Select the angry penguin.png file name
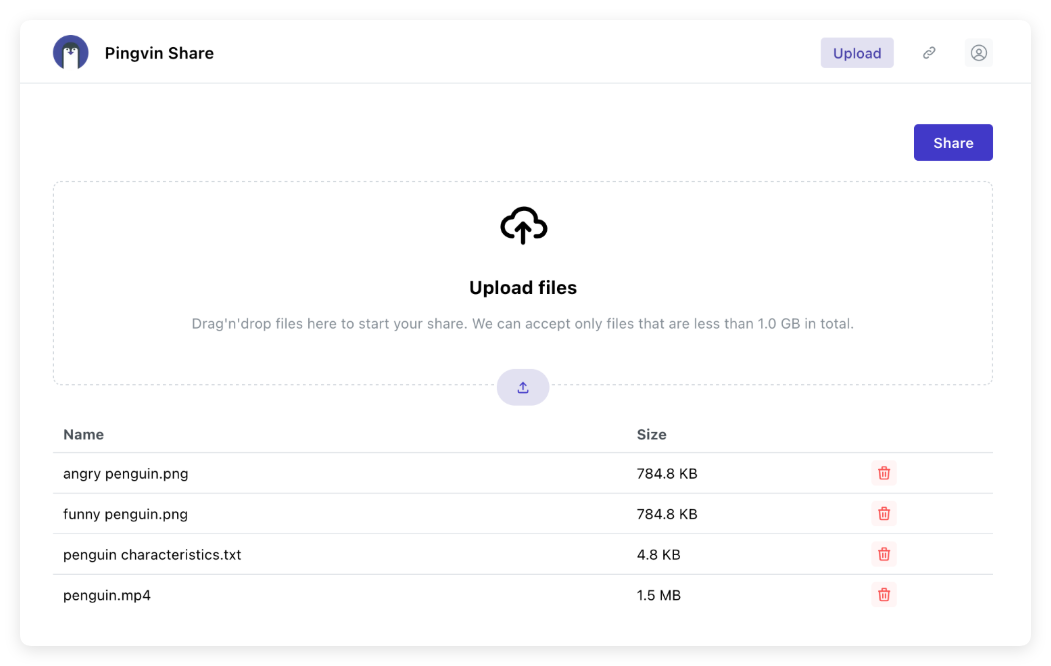The image size is (1051, 666). 126,474
